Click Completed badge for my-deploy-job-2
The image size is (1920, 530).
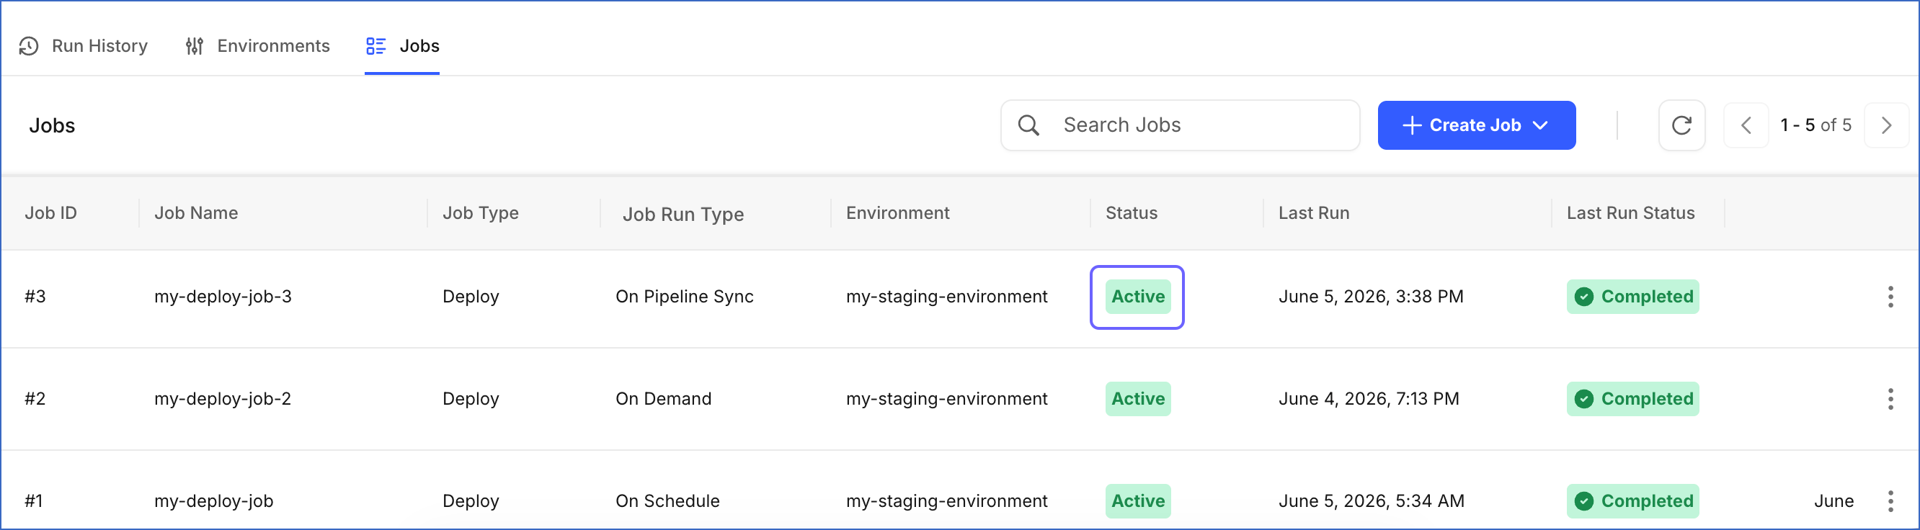(1633, 399)
